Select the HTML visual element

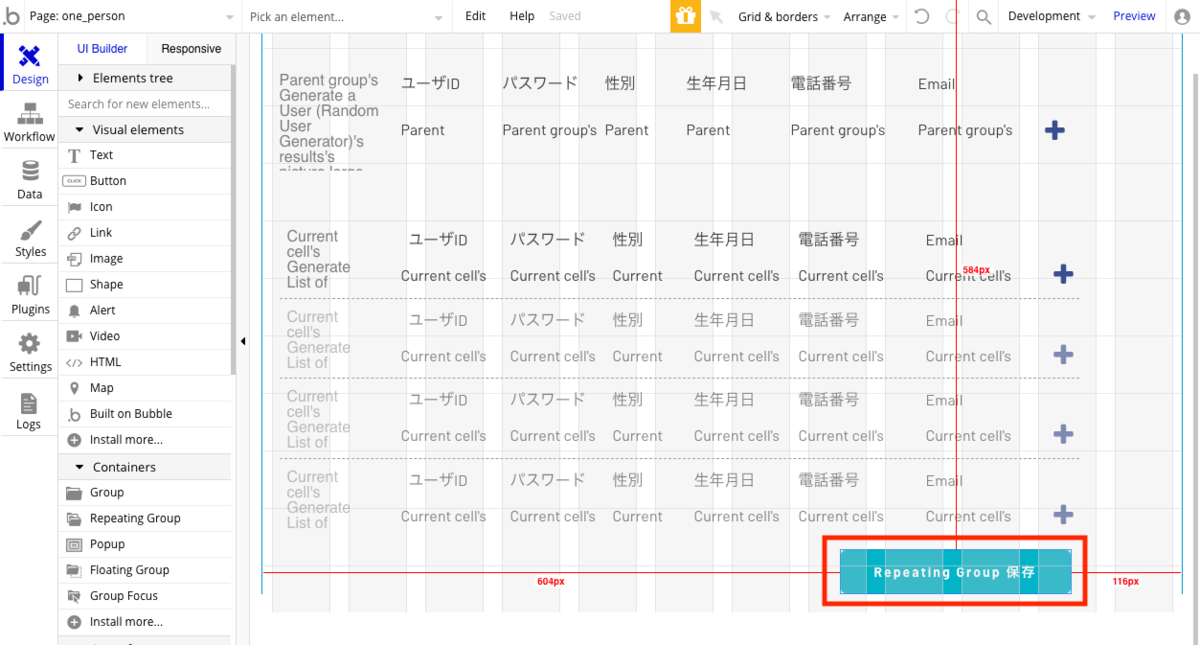coord(145,362)
